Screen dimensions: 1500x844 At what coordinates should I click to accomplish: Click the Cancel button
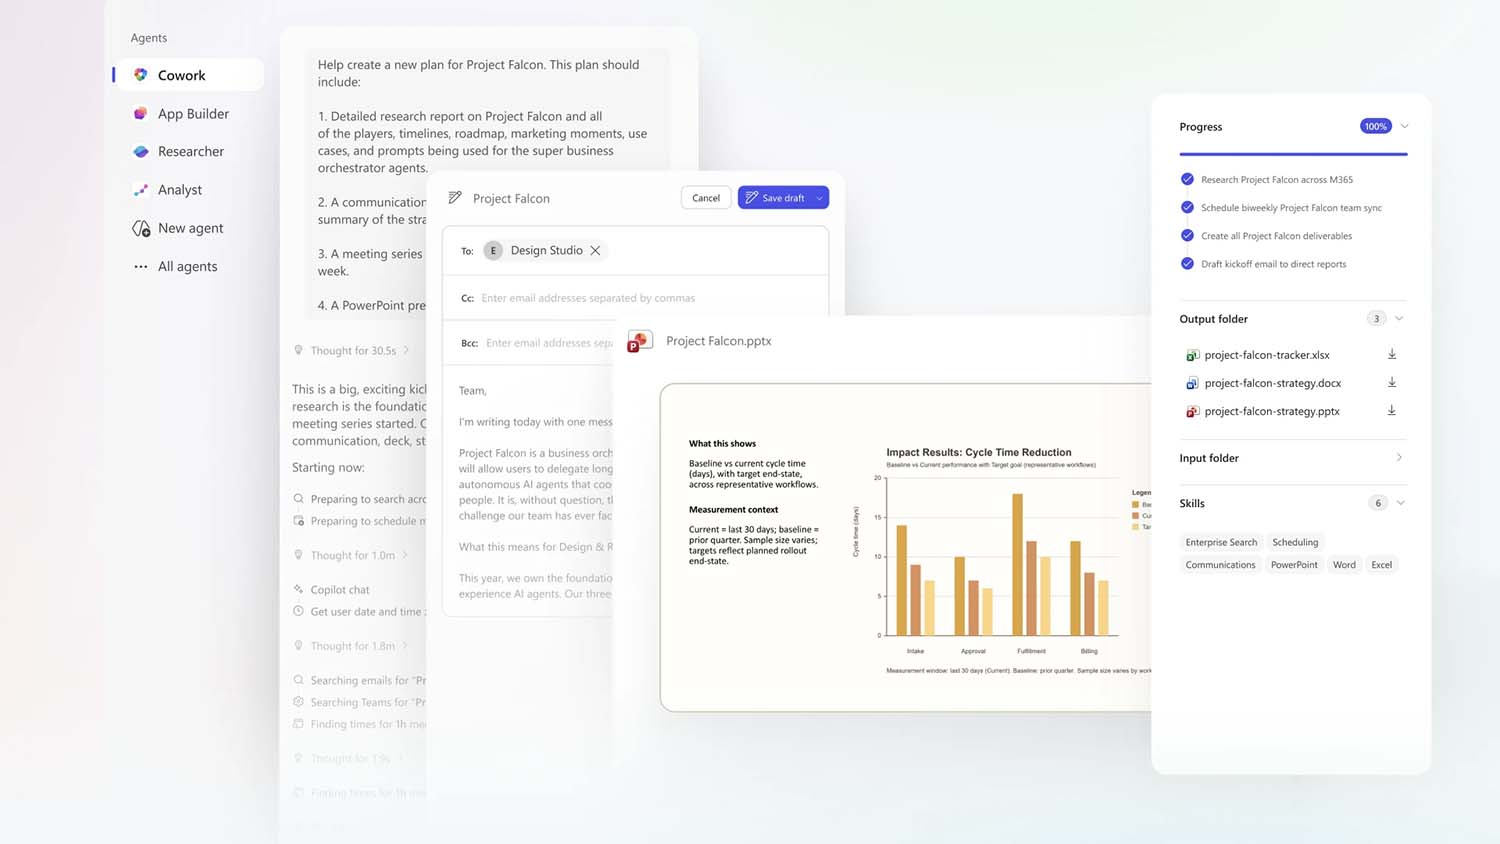(x=706, y=198)
